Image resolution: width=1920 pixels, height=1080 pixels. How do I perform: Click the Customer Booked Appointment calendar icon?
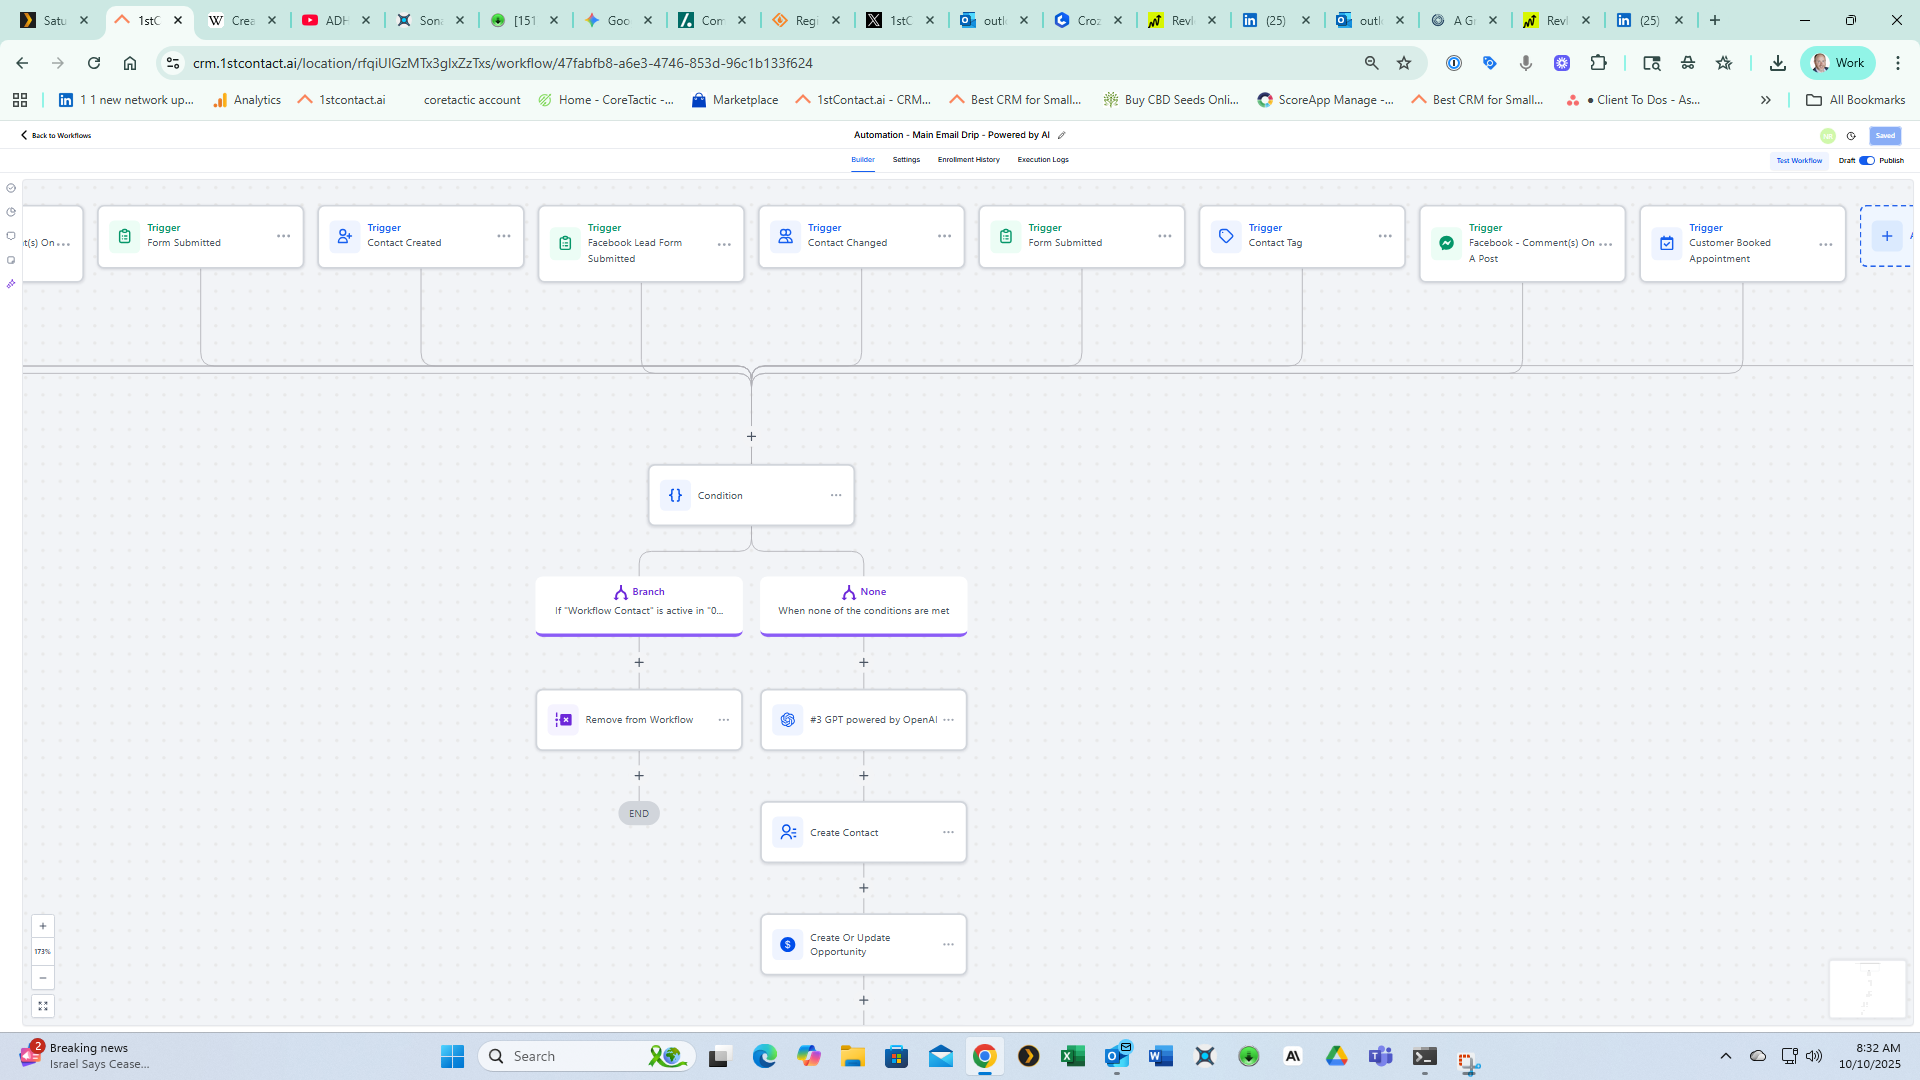pyautogui.click(x=1667, y=243)
